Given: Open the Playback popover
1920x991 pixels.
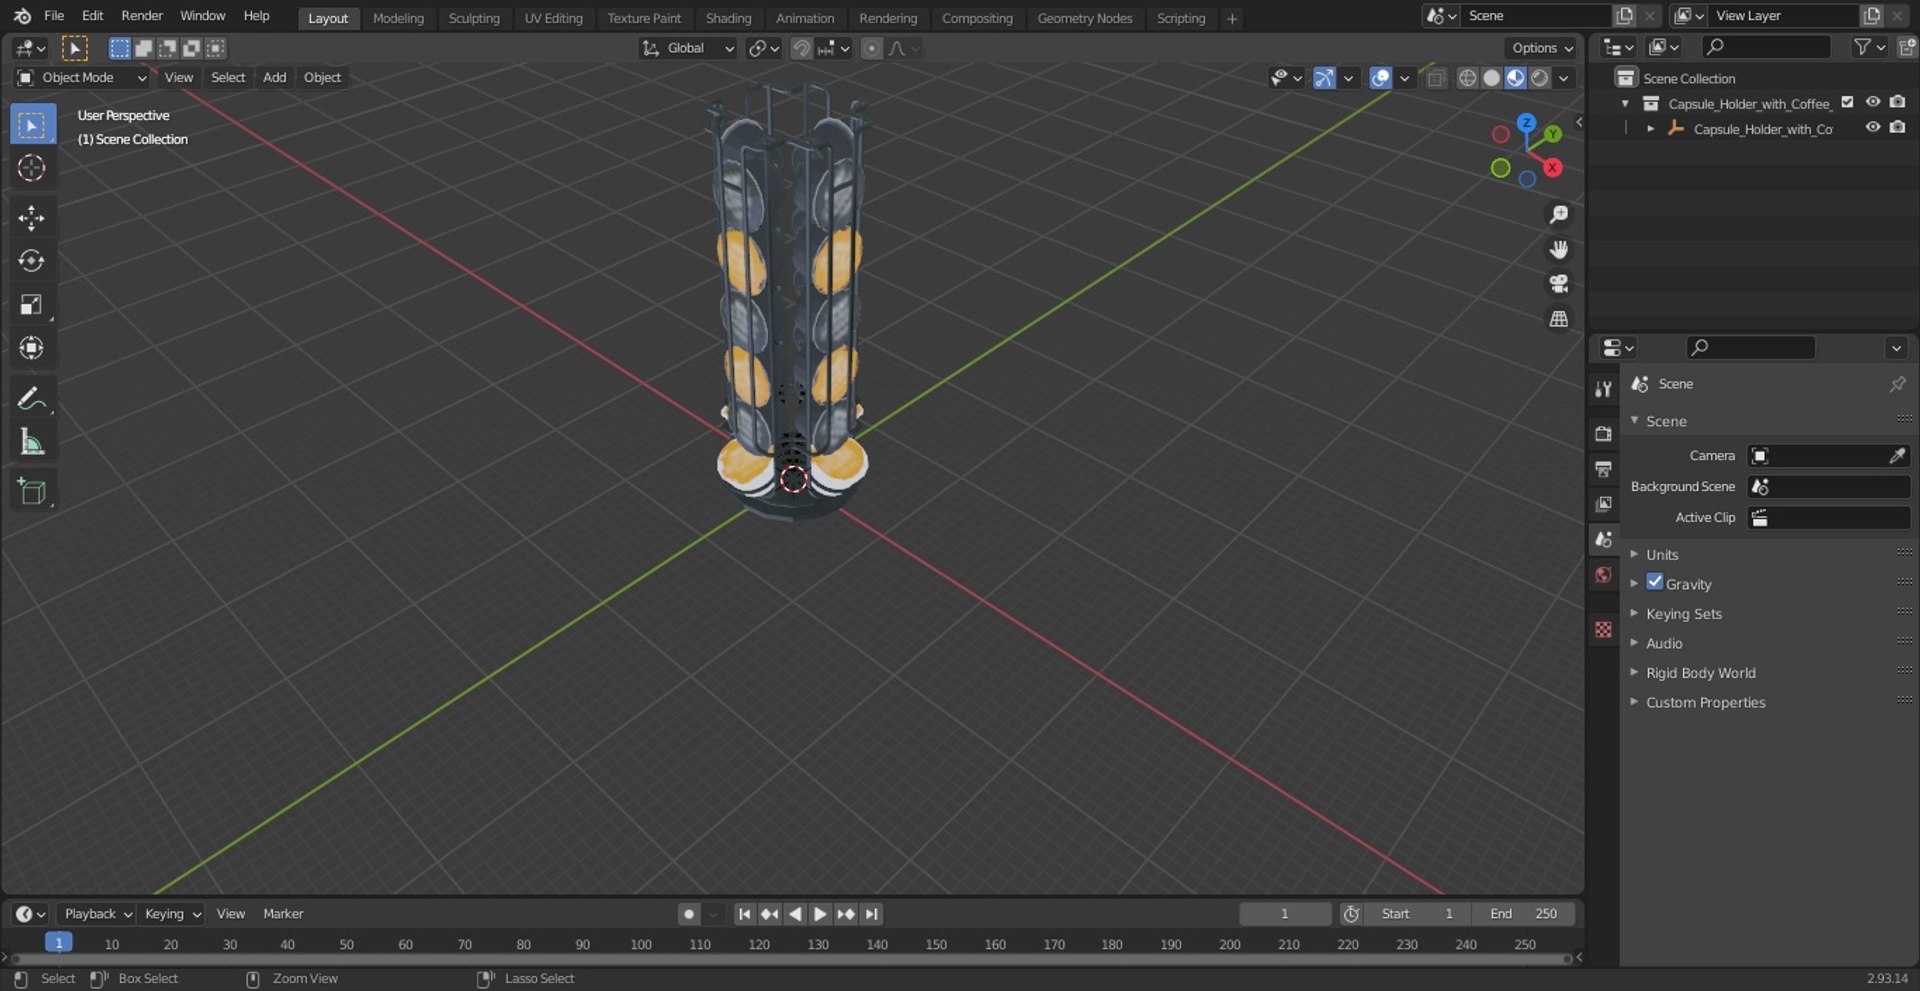Looking at the screenshot, I should (x=97, y=914).
